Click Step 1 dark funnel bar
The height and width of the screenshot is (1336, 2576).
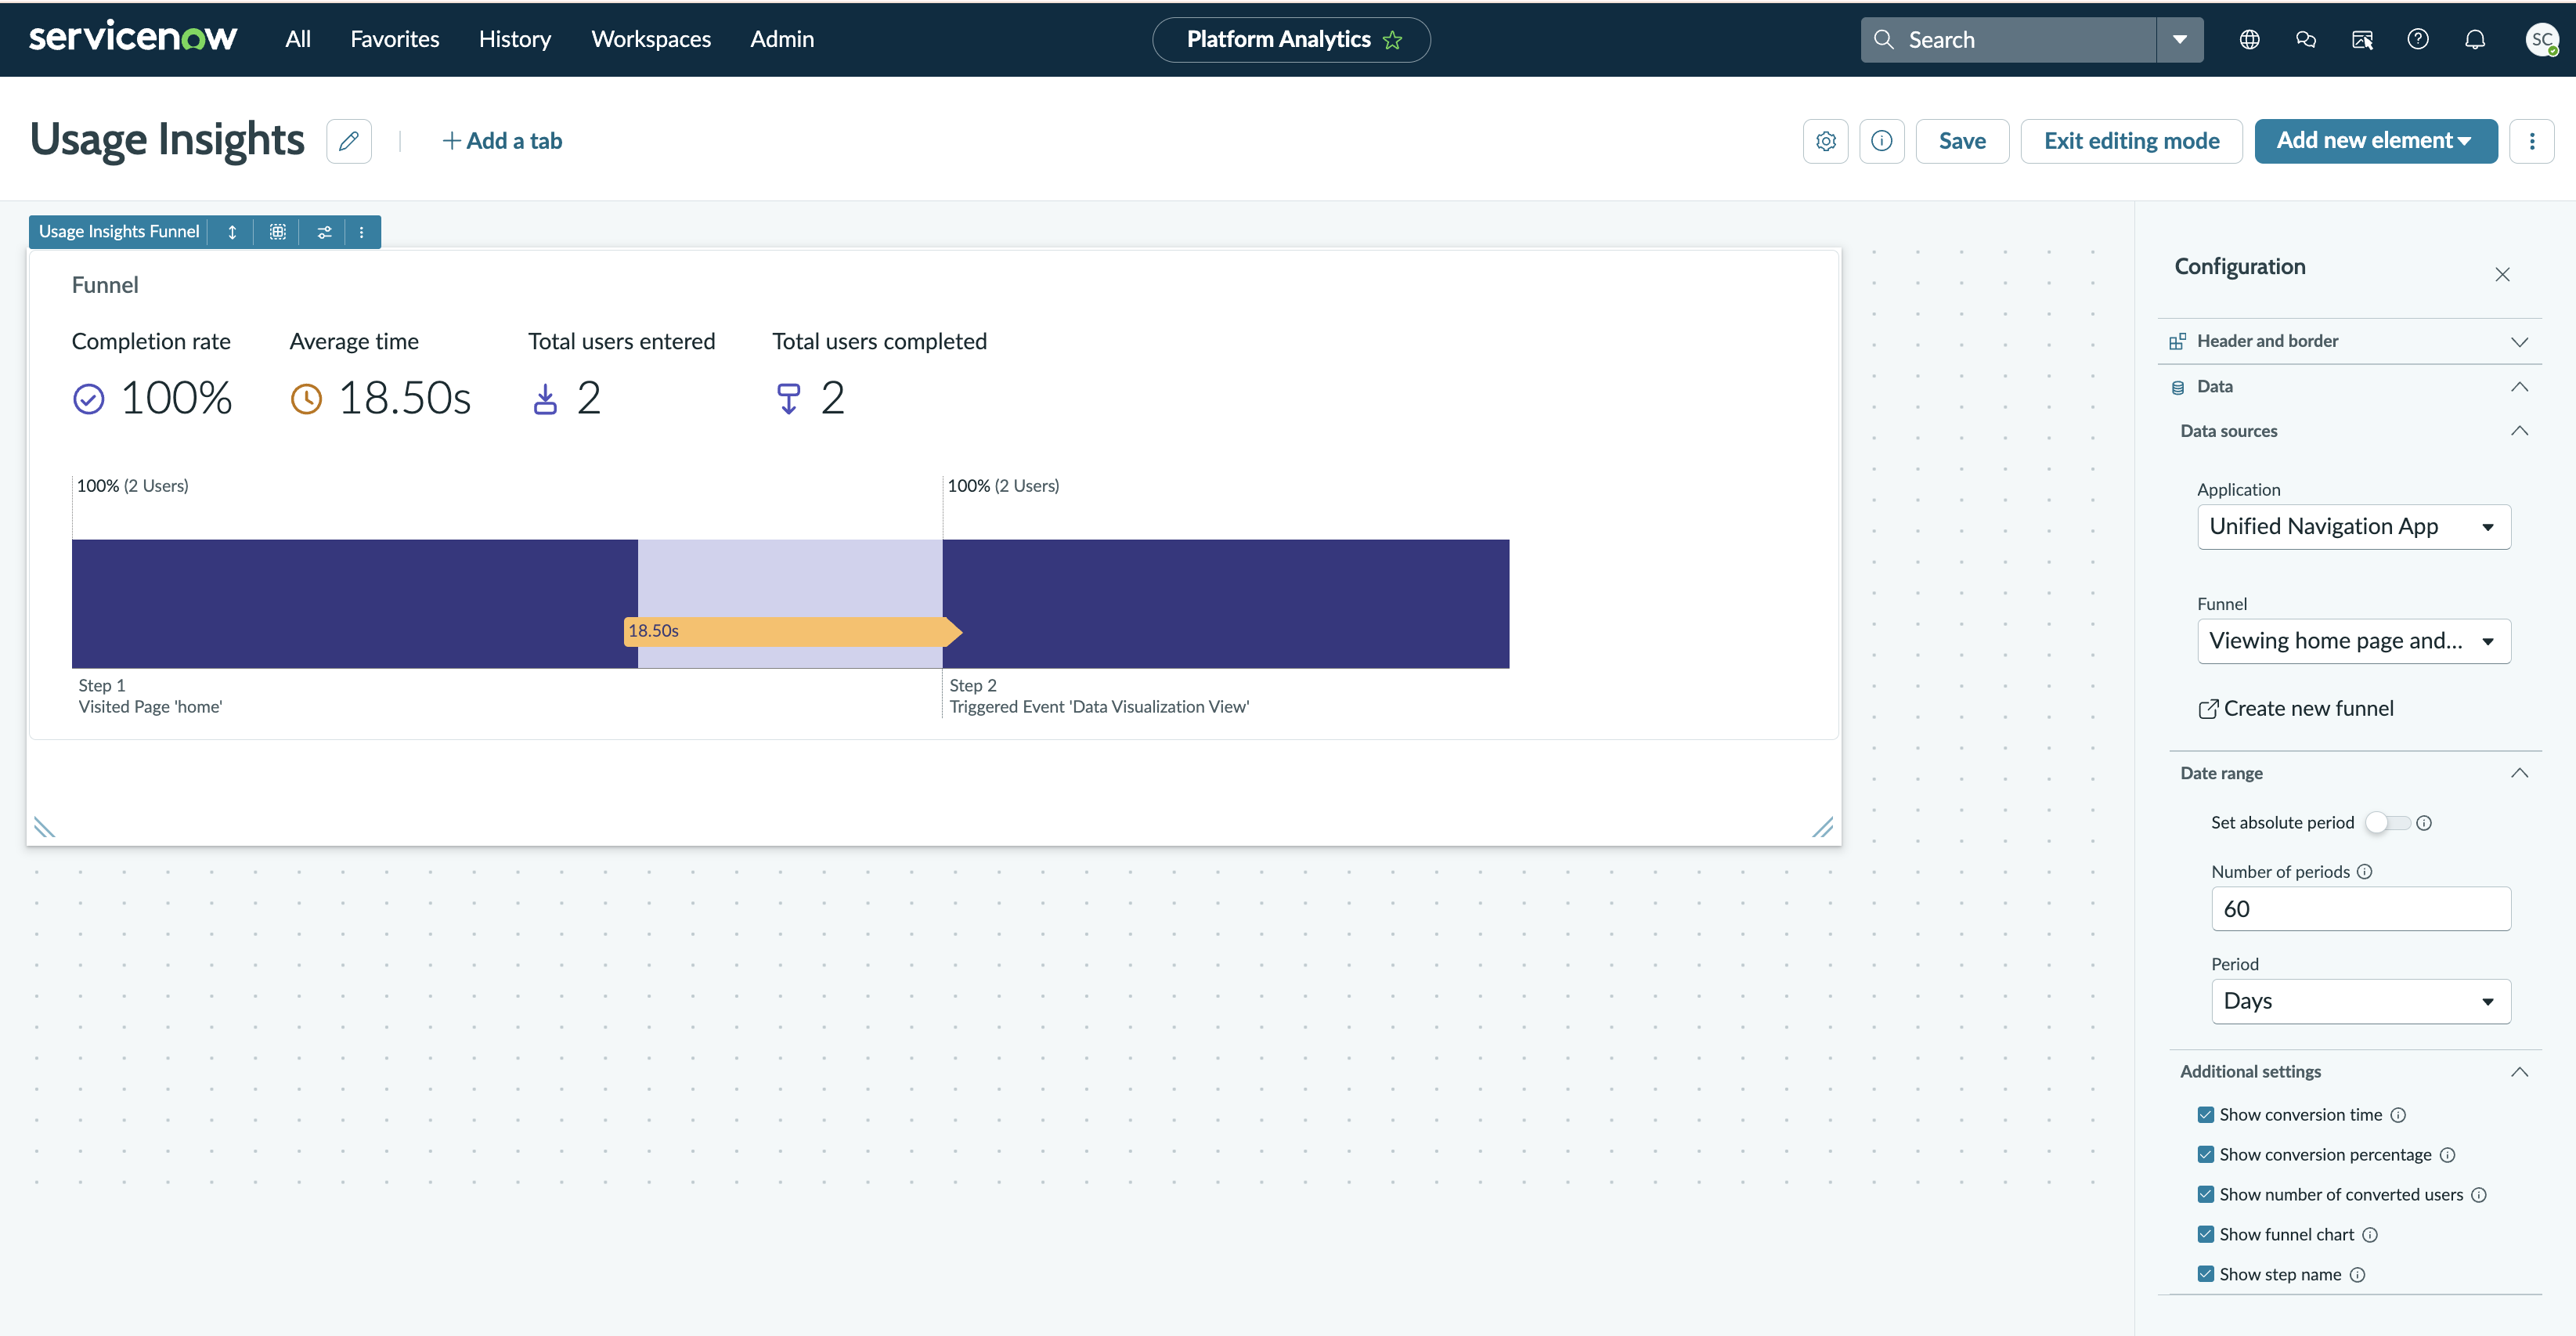[355, 604]
